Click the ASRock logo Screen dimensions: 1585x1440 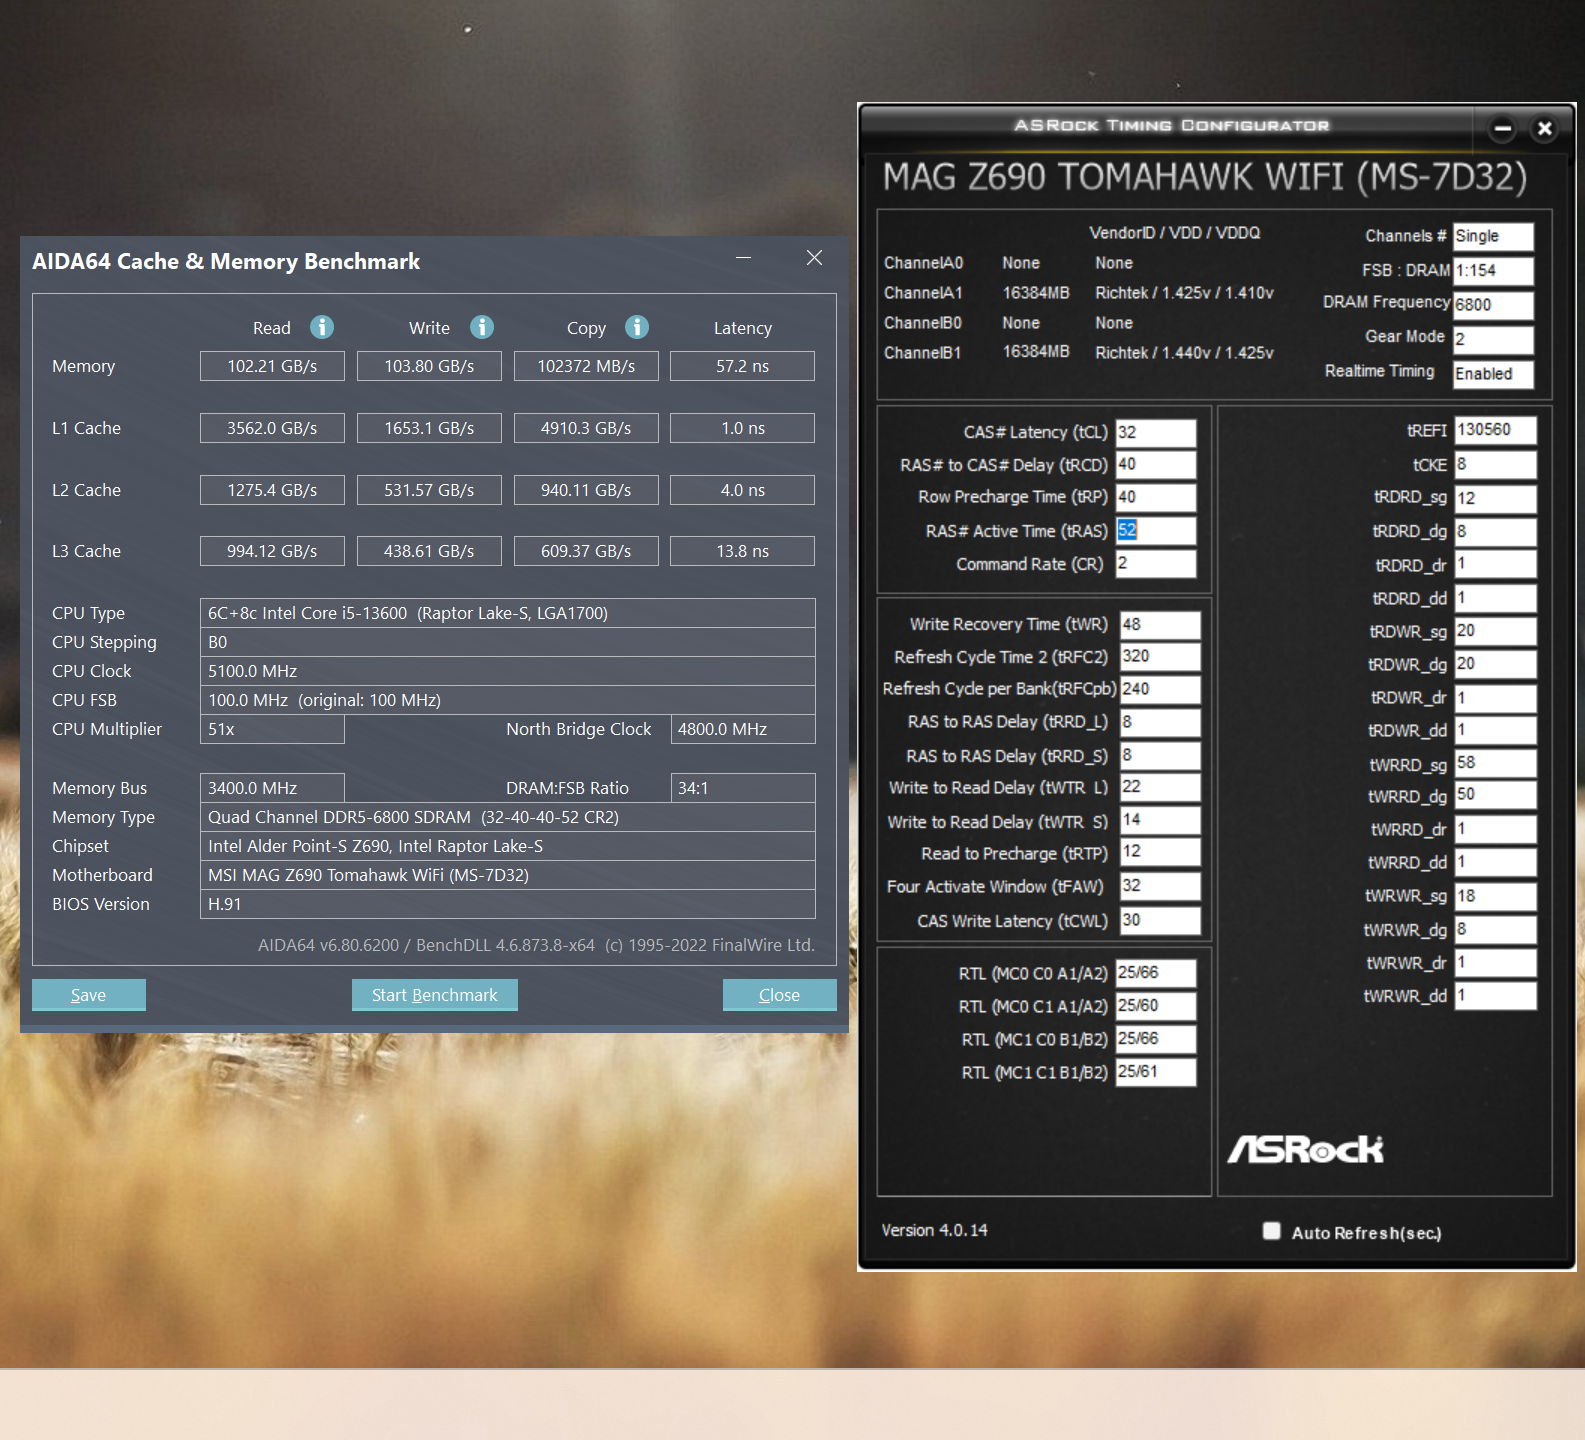1306,1149
